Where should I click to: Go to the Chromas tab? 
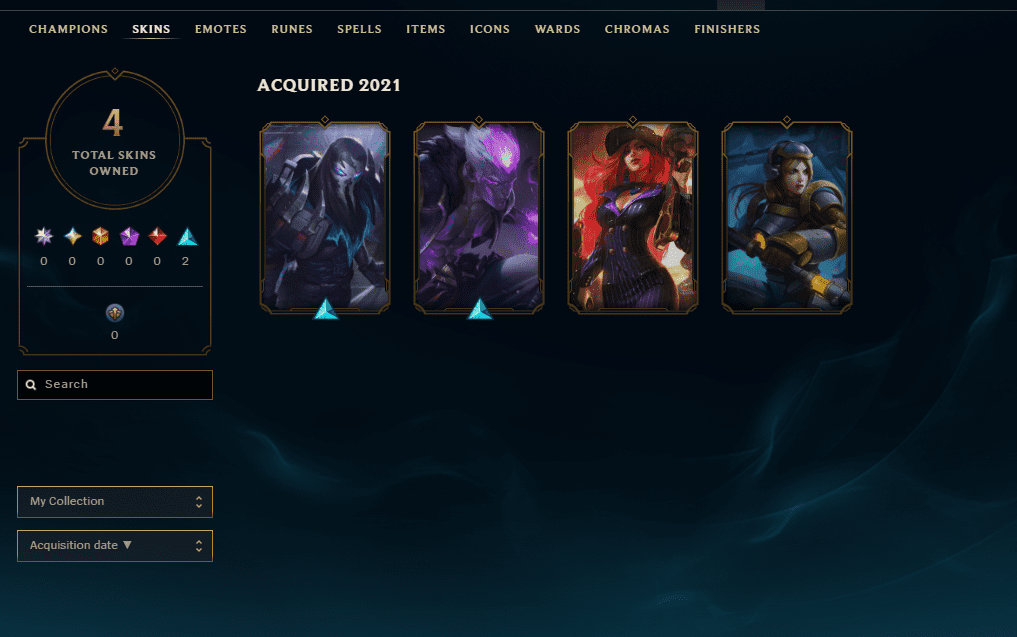(x=637, y=29)
